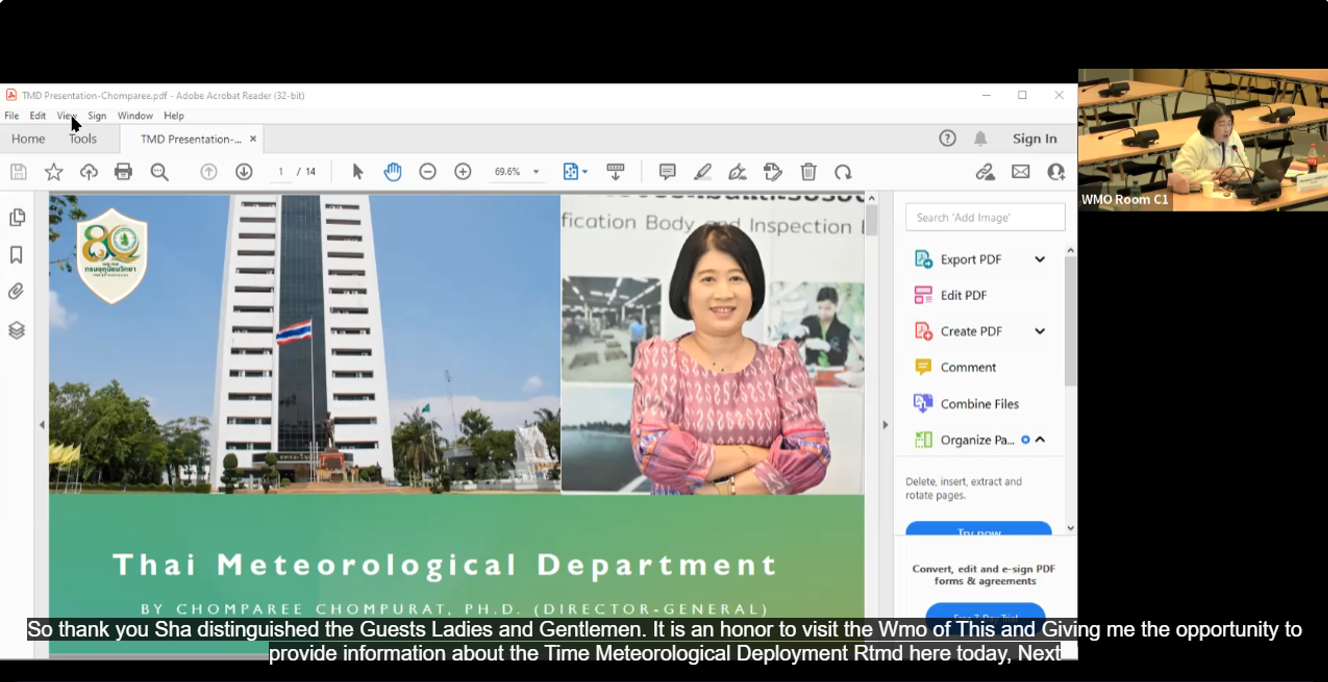Select the Hand pan tool
The width and height of the screenshot is (1328, 682).
pyautogui.click(x=392, y=172)
